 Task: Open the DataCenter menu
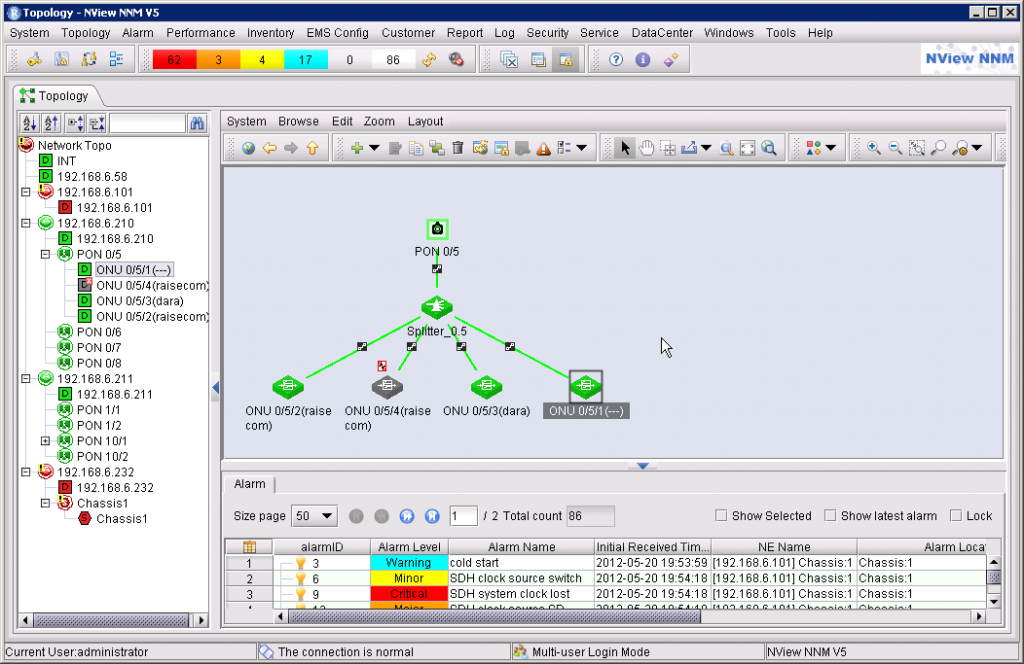pos(662,33)
